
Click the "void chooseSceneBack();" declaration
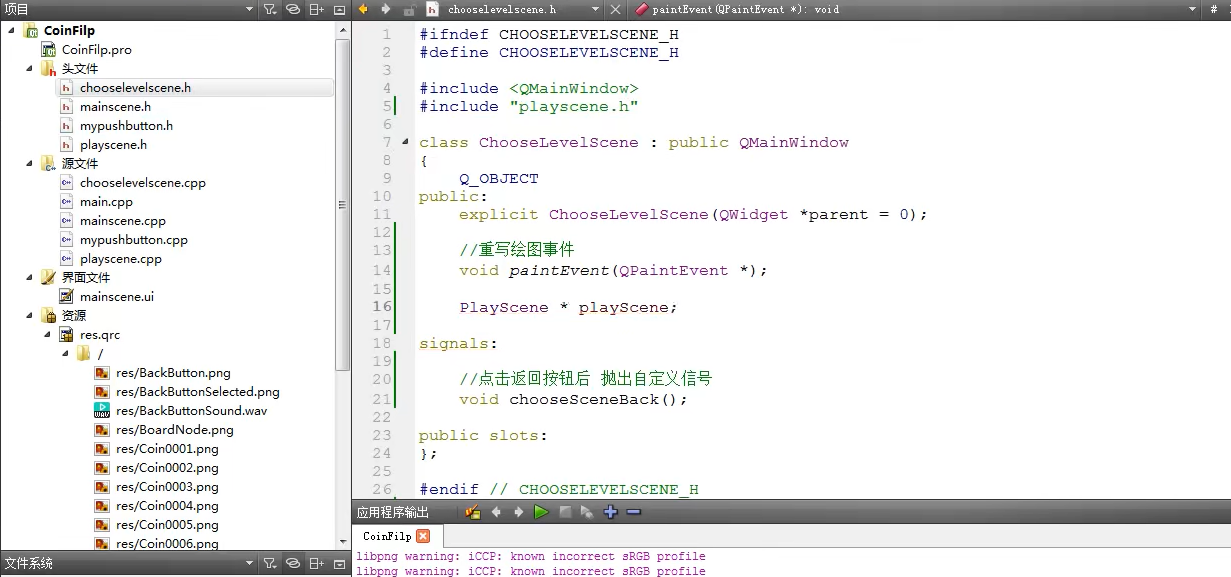575,399
